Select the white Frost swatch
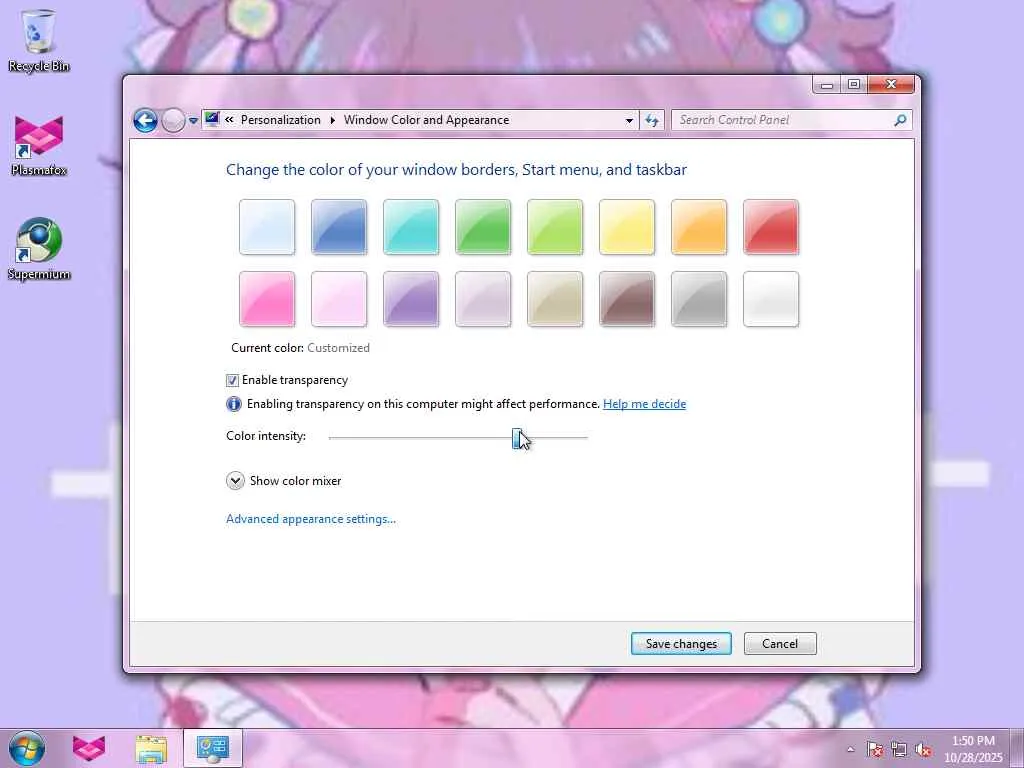This screenshot has width=1024, height=768. click(x=771, y=299)
